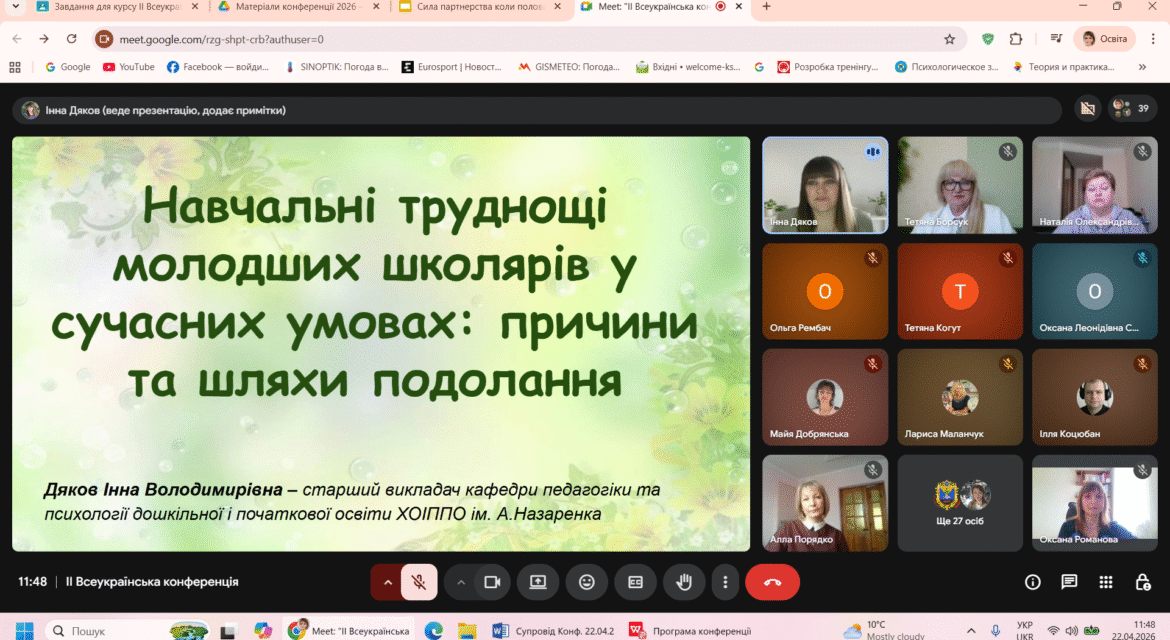Toggle closed captions
Image resolution: width=1170 pixels, height=640 pixels.
635,583
